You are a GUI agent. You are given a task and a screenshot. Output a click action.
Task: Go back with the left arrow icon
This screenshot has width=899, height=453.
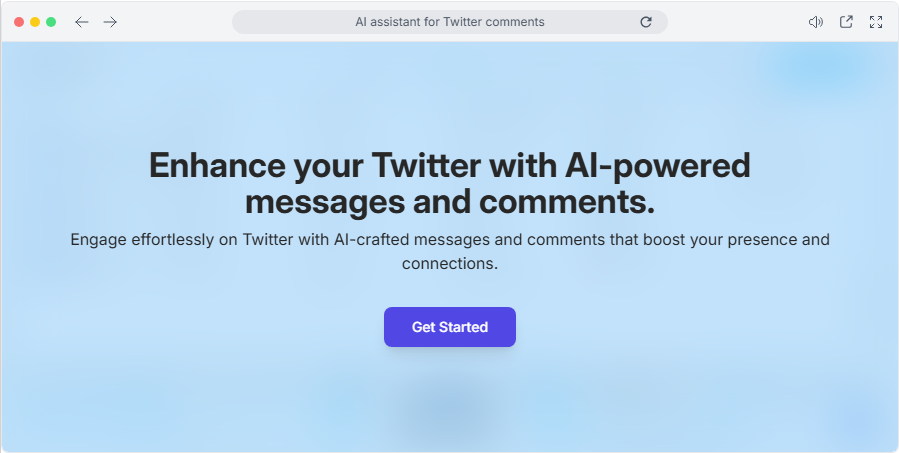[x=82, y=22]
